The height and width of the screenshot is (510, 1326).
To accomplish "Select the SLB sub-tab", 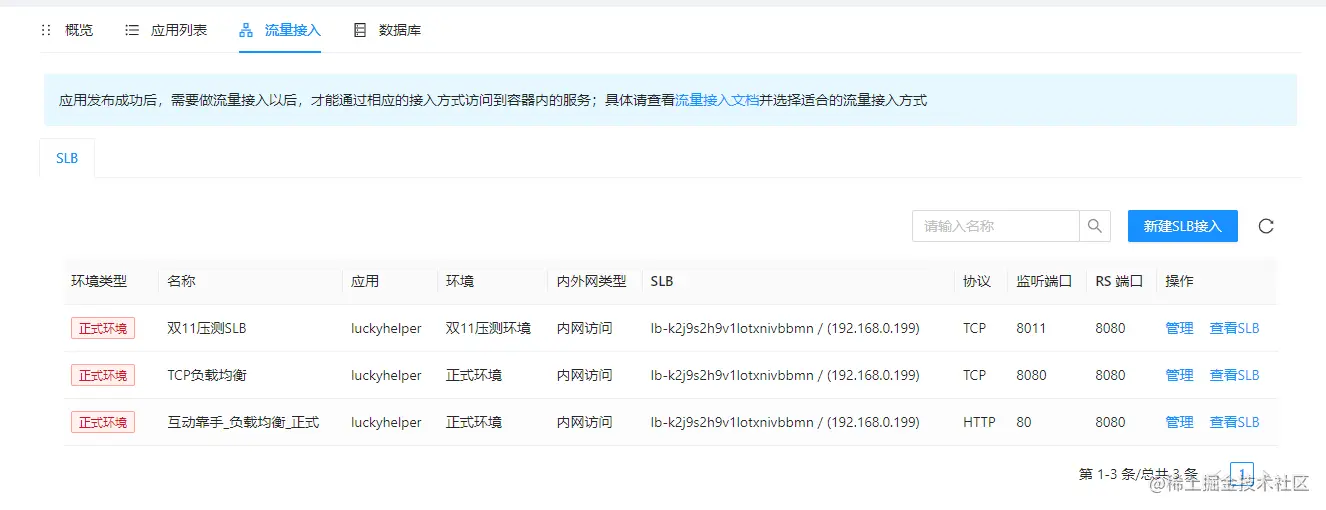I will coord(67,158).
